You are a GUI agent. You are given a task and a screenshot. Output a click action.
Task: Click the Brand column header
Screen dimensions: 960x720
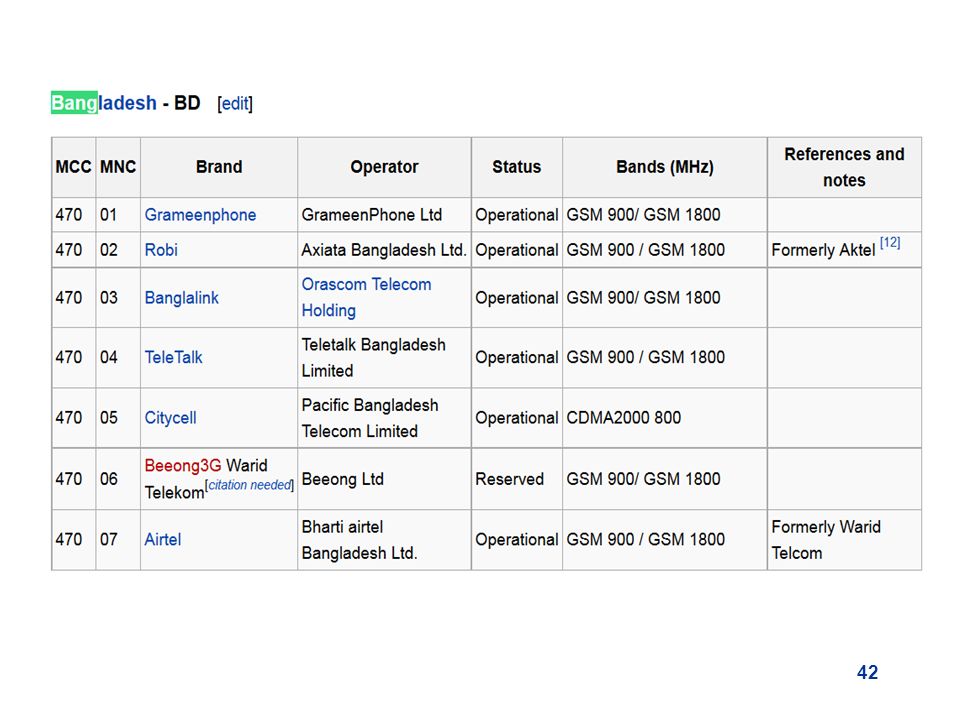coord(219,167)
